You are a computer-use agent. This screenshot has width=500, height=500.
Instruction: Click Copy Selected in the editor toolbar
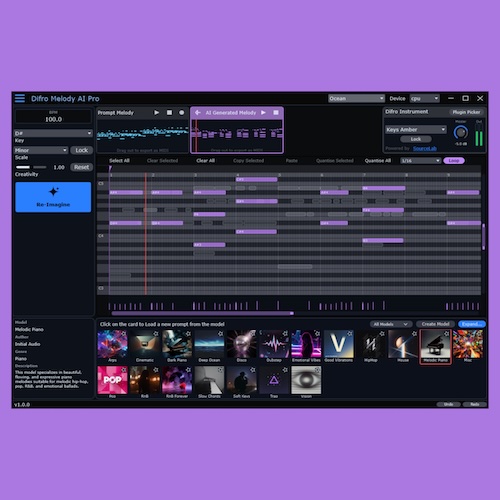(x=248, y=161)
